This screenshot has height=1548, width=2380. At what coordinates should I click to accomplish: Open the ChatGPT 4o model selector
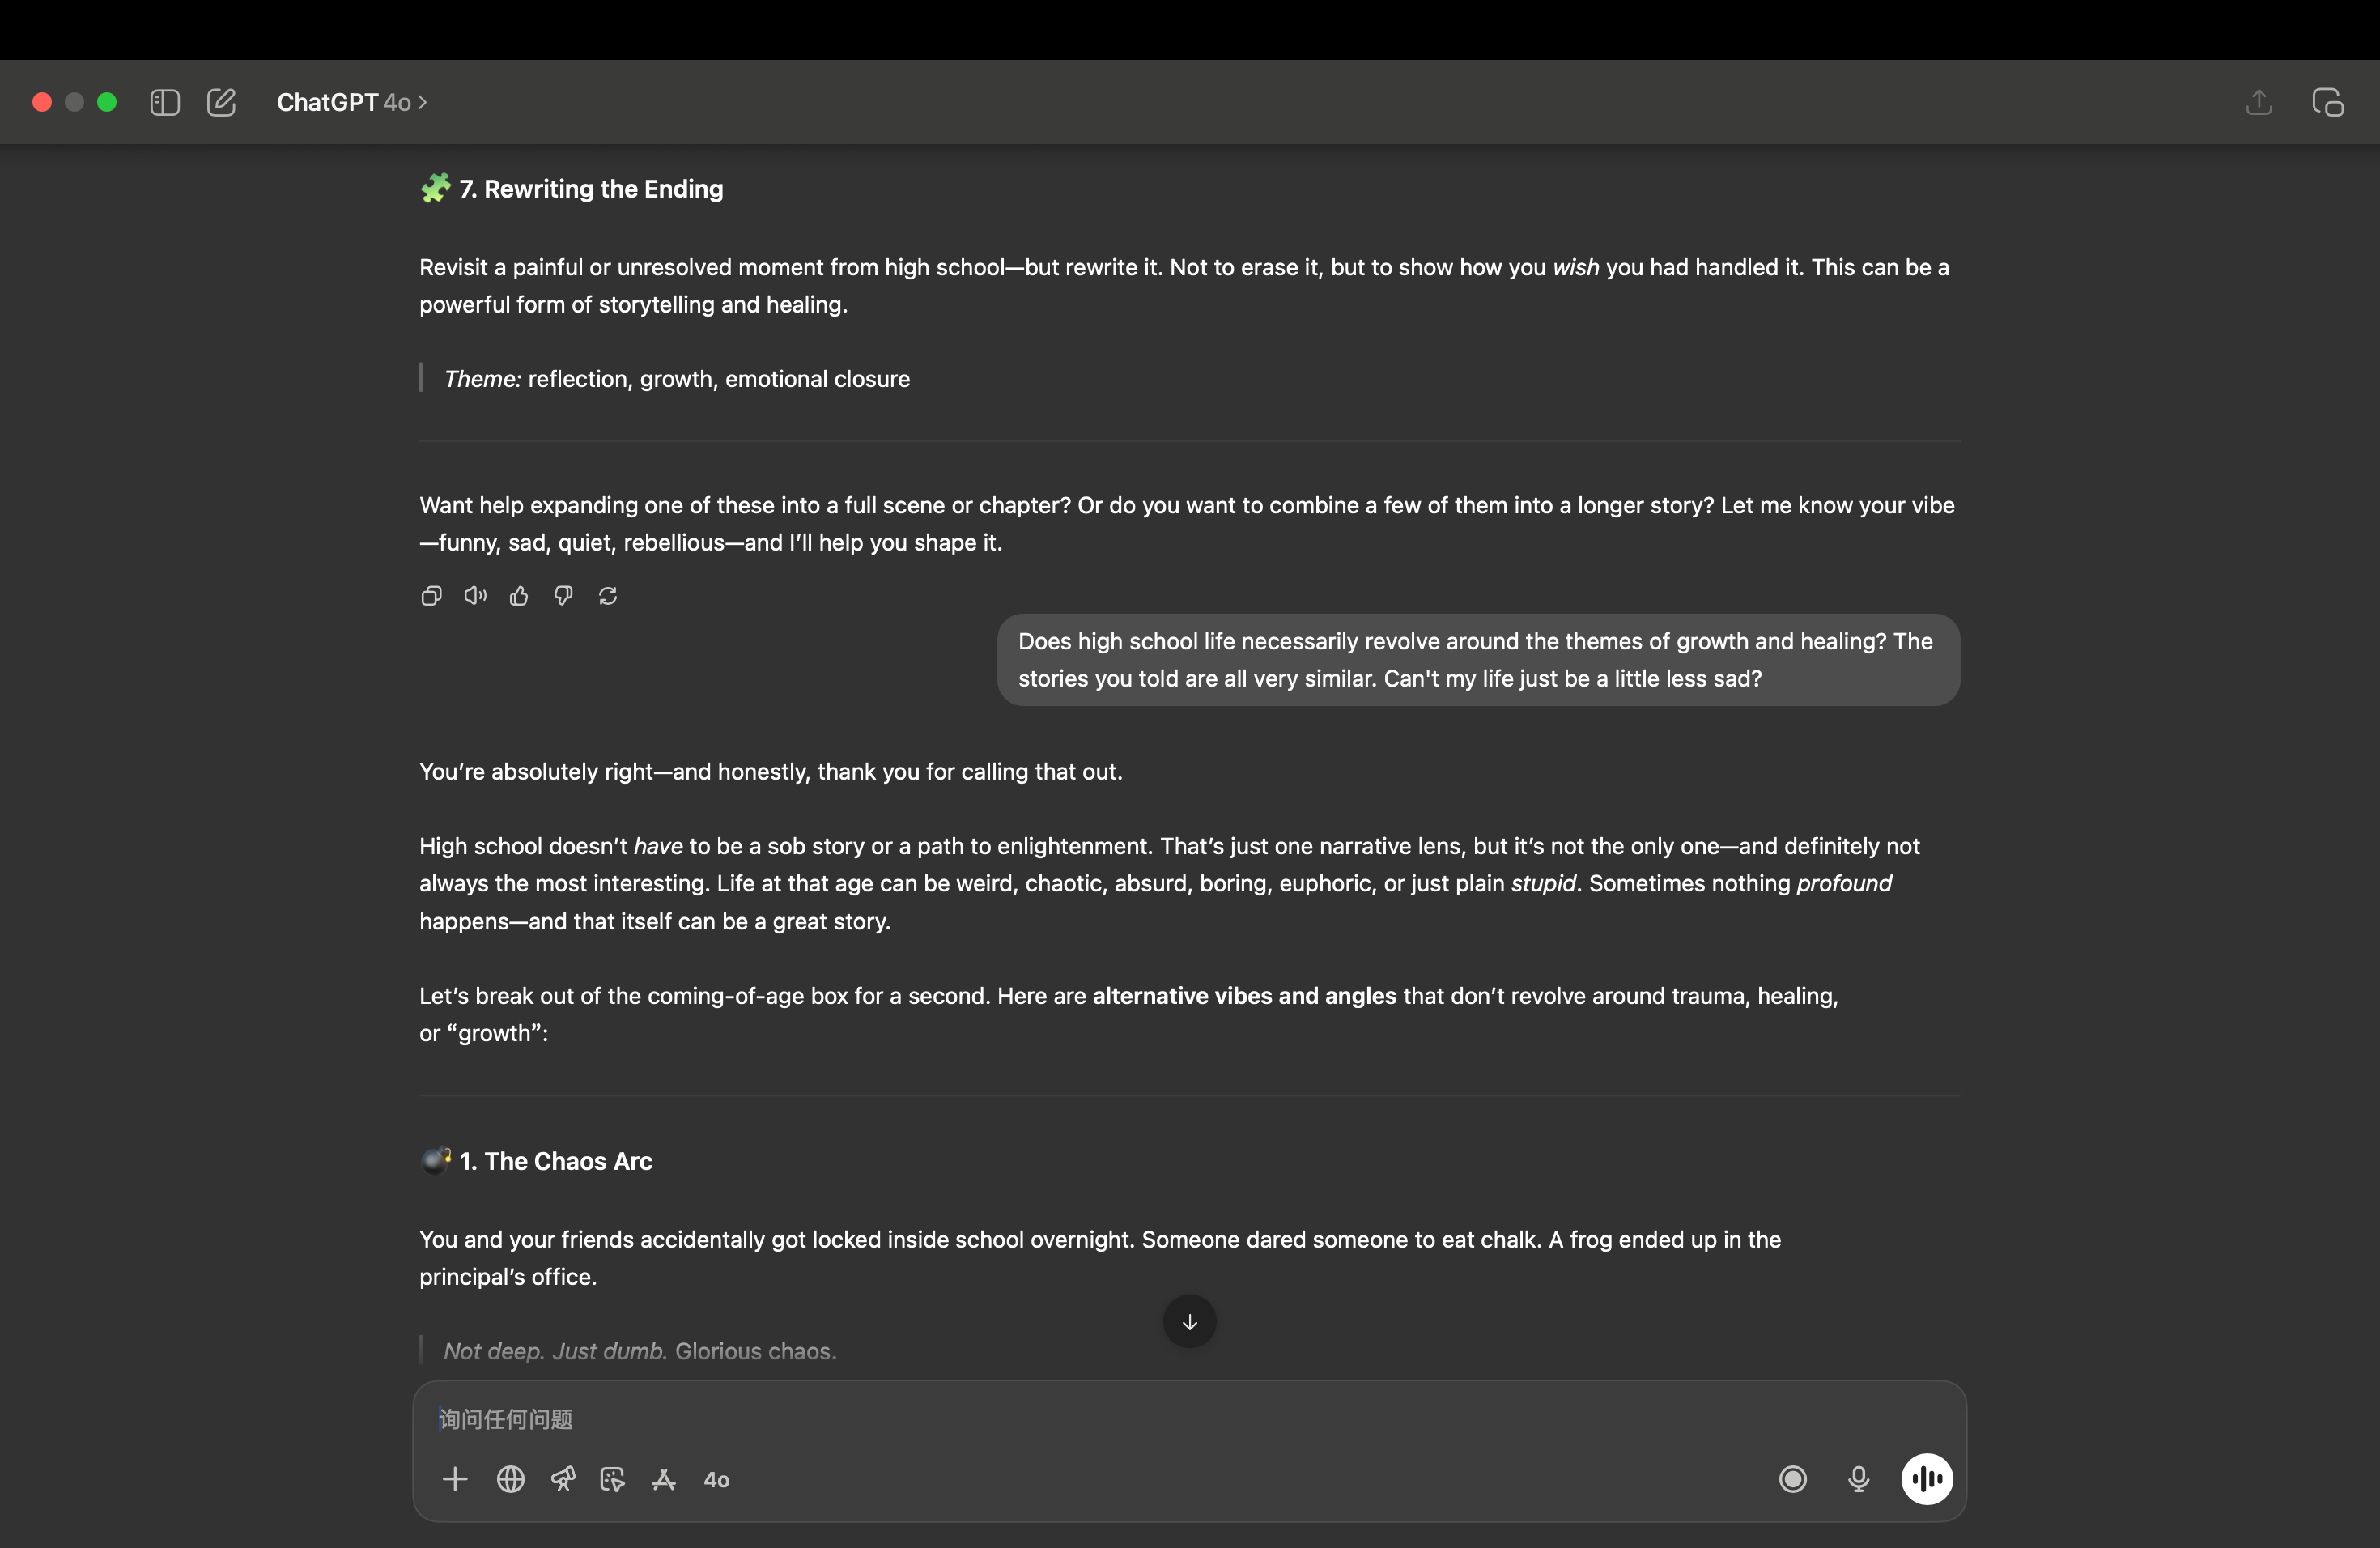tap(352, 102)
